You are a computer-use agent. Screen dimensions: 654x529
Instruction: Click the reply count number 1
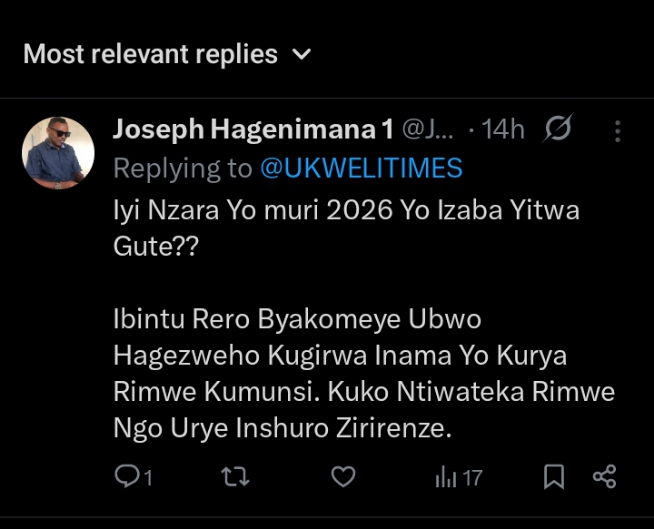point(148,479)
